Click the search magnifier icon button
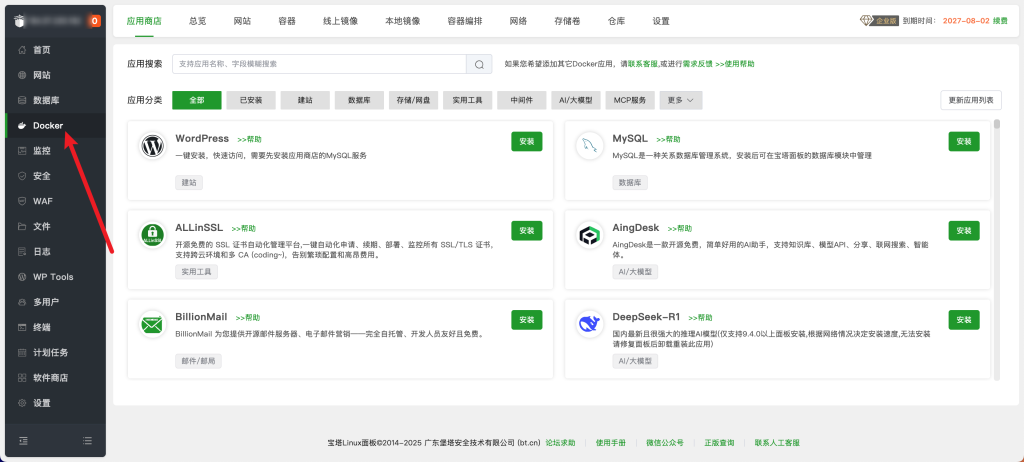This screenshot has height=462, width=1024. [x=480, y=64]
